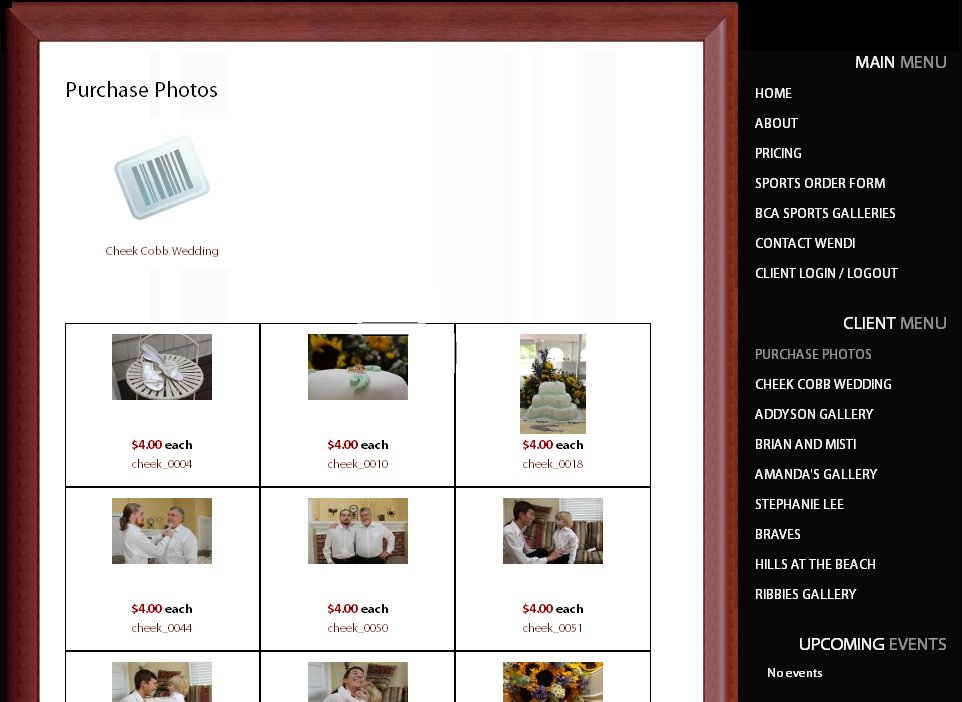The height and width of the screenshot is (702, 962).
Task: Click the cheek_0018 filename link
Action: [x=553, y=464]
